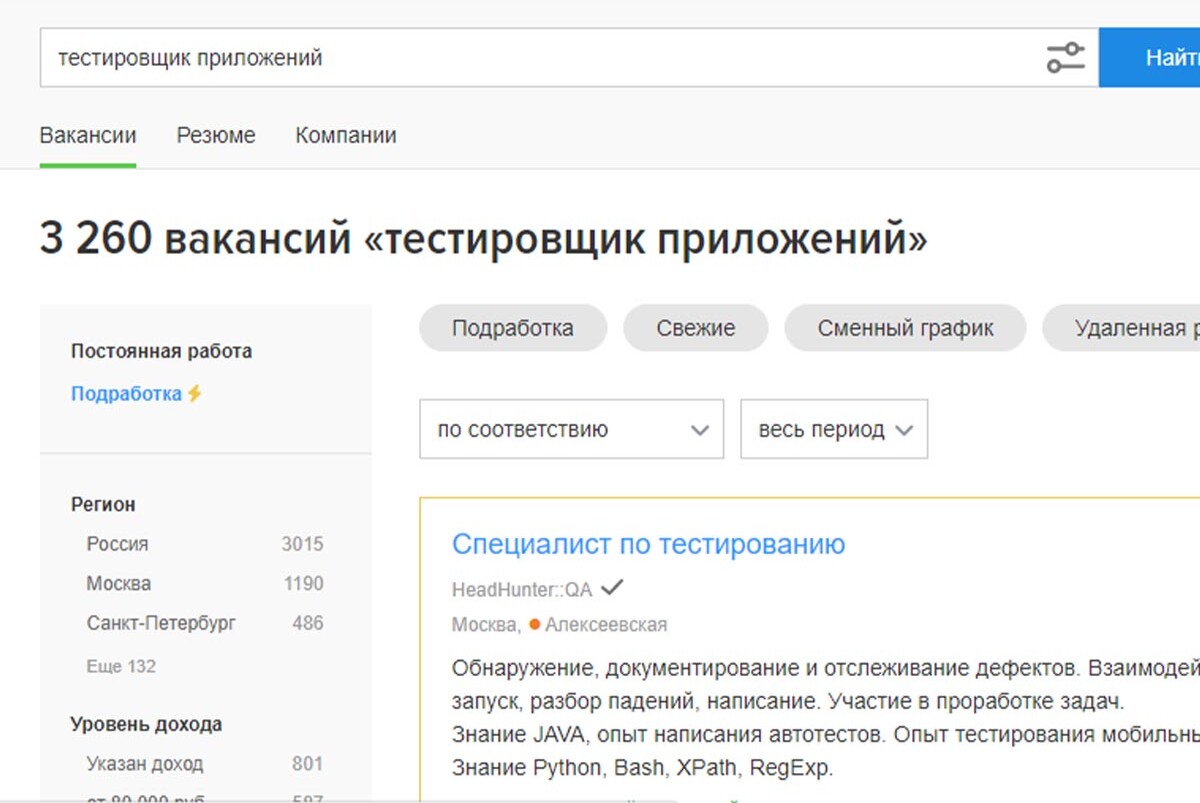The image size is (1200, 803).
Task: Enable the «Свежие» quick filter chip
Action: click(x=695, y=327)
